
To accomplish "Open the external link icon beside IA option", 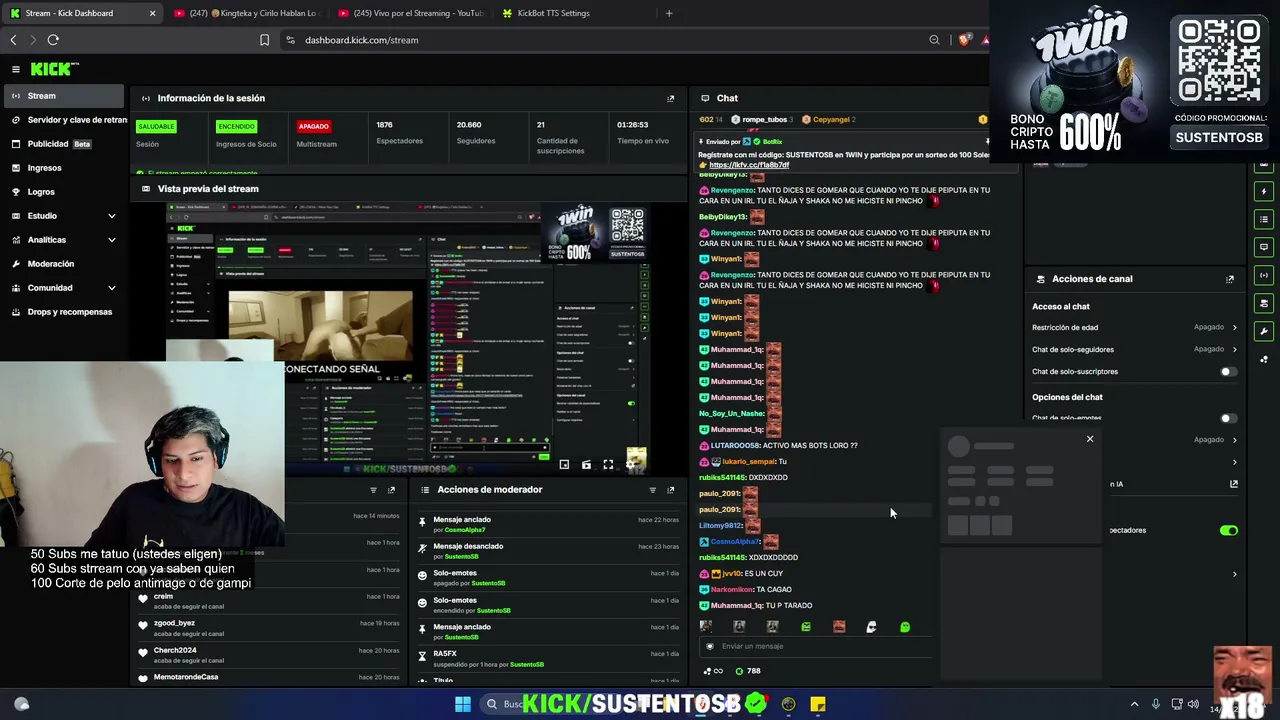I will click(1234, 484).
